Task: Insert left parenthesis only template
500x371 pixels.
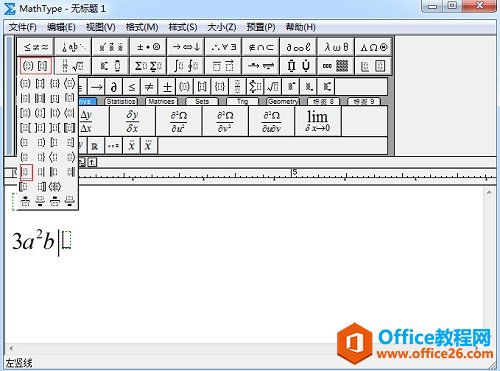Action: coord(25,142)
